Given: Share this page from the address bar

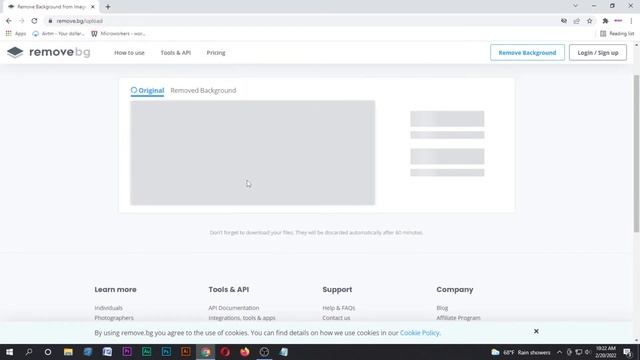Looking at the screenshot, I should coord(576,21).
